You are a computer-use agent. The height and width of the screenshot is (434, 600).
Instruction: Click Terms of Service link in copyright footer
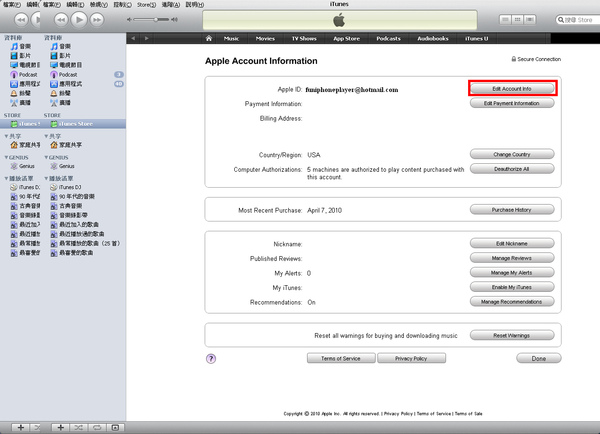coord(434,414)
